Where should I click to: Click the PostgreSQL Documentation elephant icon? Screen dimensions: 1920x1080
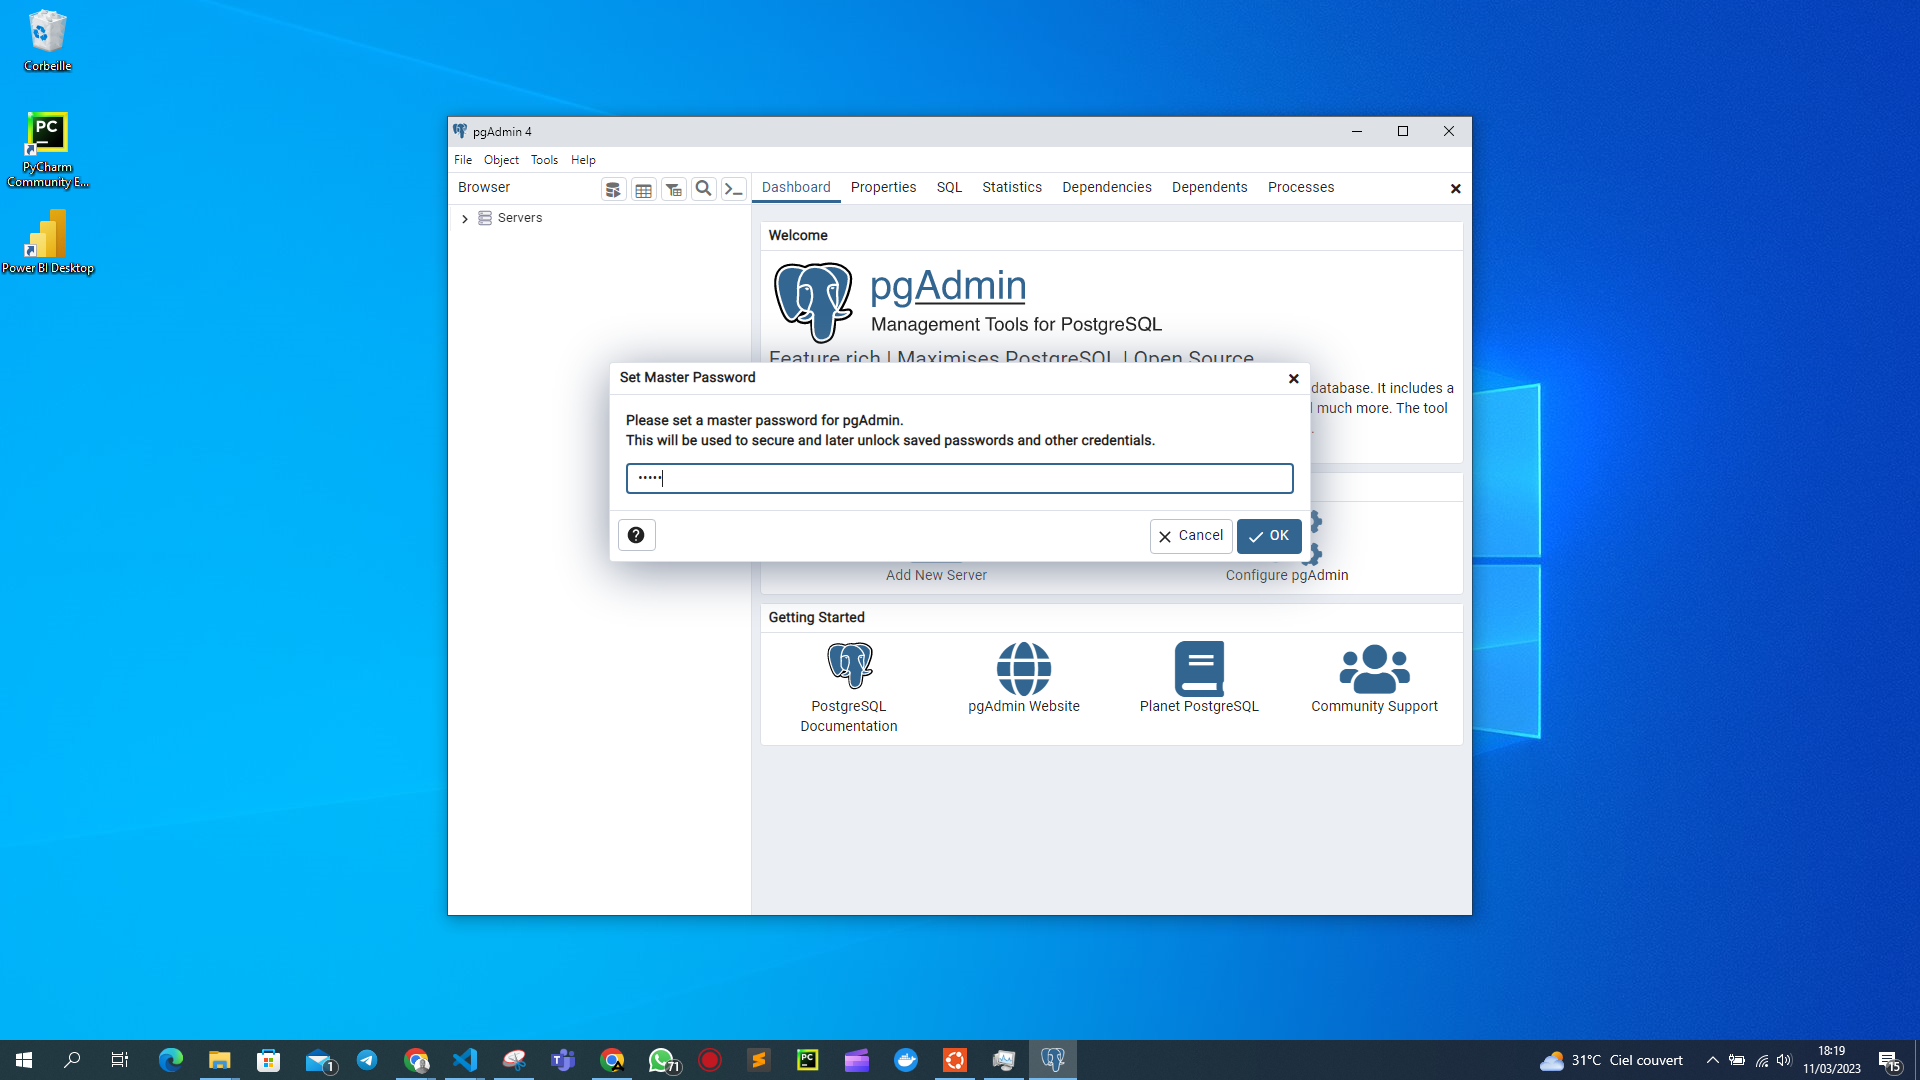pyautogui.click(x=850, y=666)
